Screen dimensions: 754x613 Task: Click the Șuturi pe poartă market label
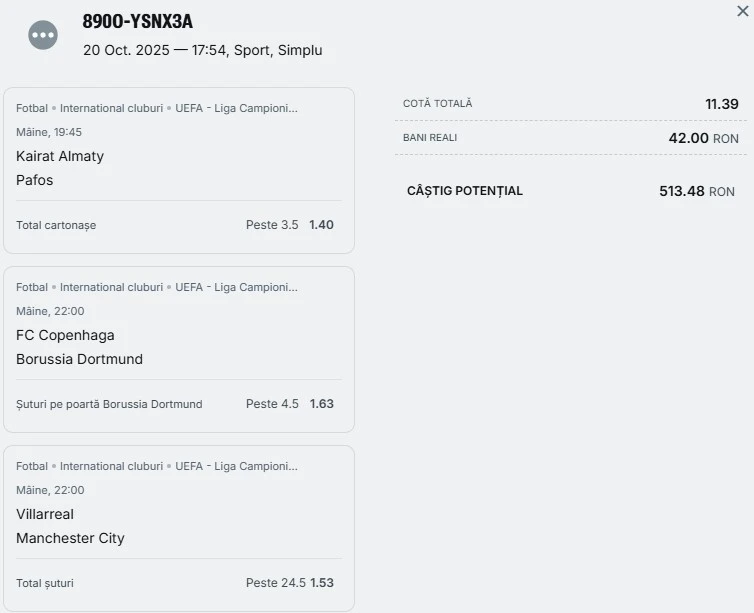(109, 404)
